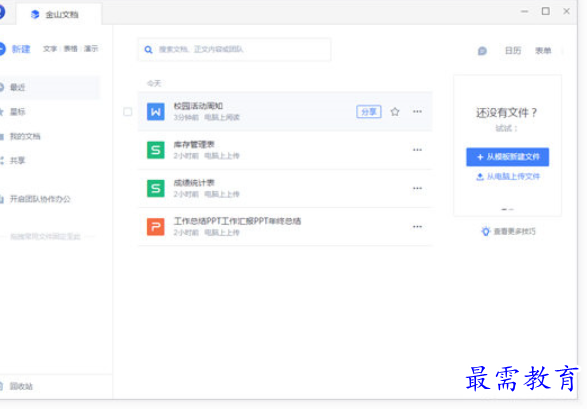This screenshot has height=410, width=587.
Task: Click the green S icon of 成绩统计表
Action: click(x=155, y=188)
